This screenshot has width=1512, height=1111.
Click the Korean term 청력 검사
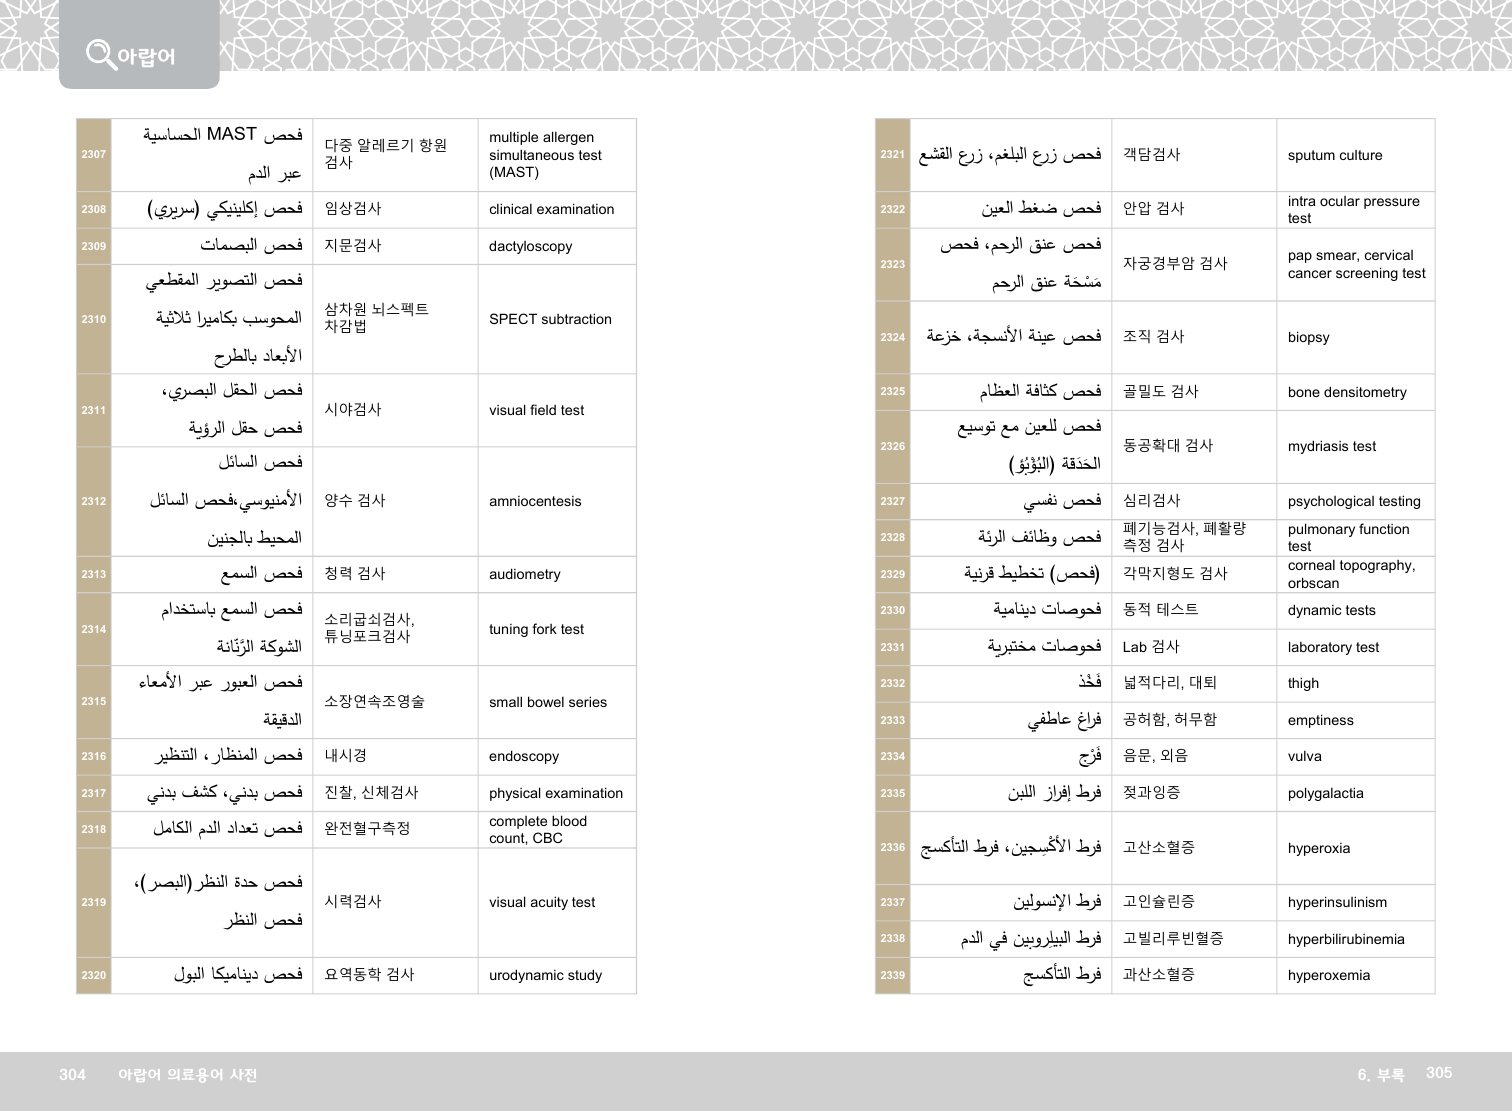point(354,574)
